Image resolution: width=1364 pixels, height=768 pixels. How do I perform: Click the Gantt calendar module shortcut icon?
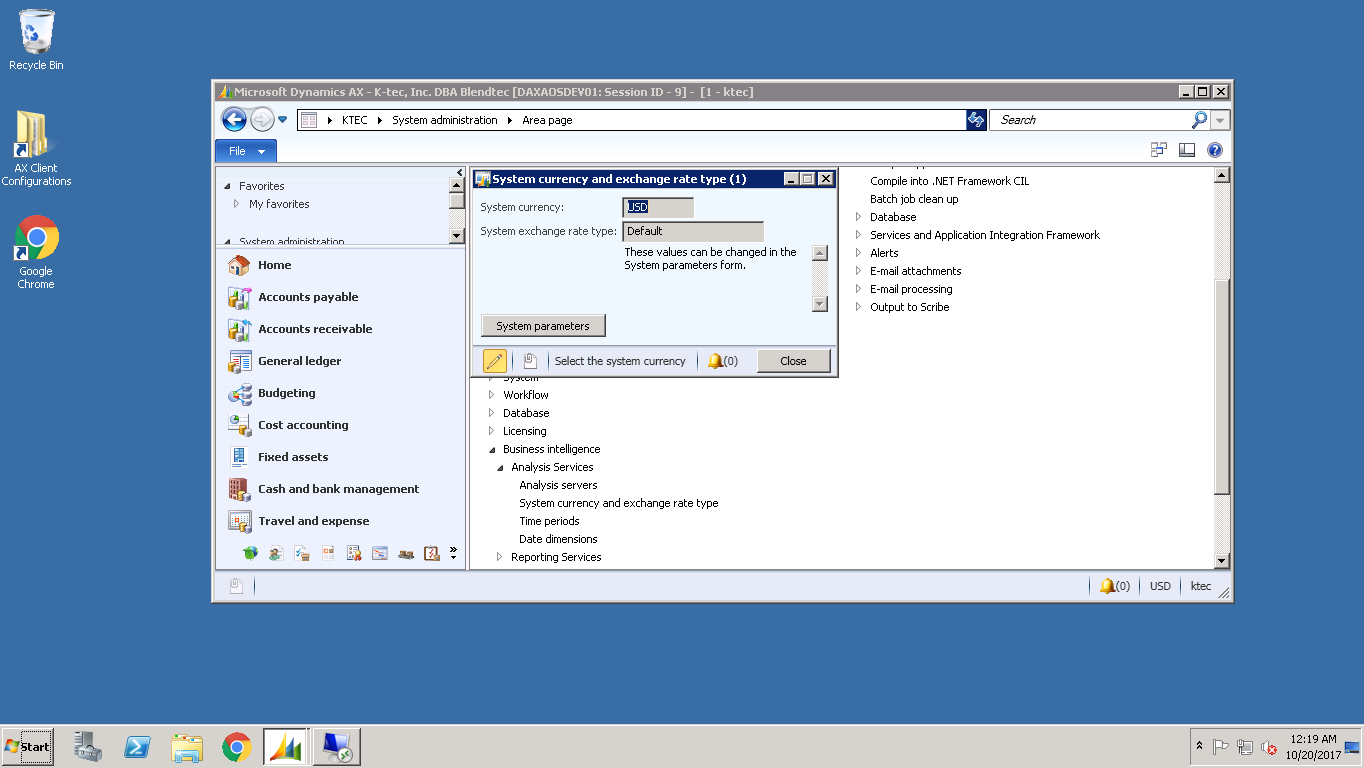click(x=380, y=553)
